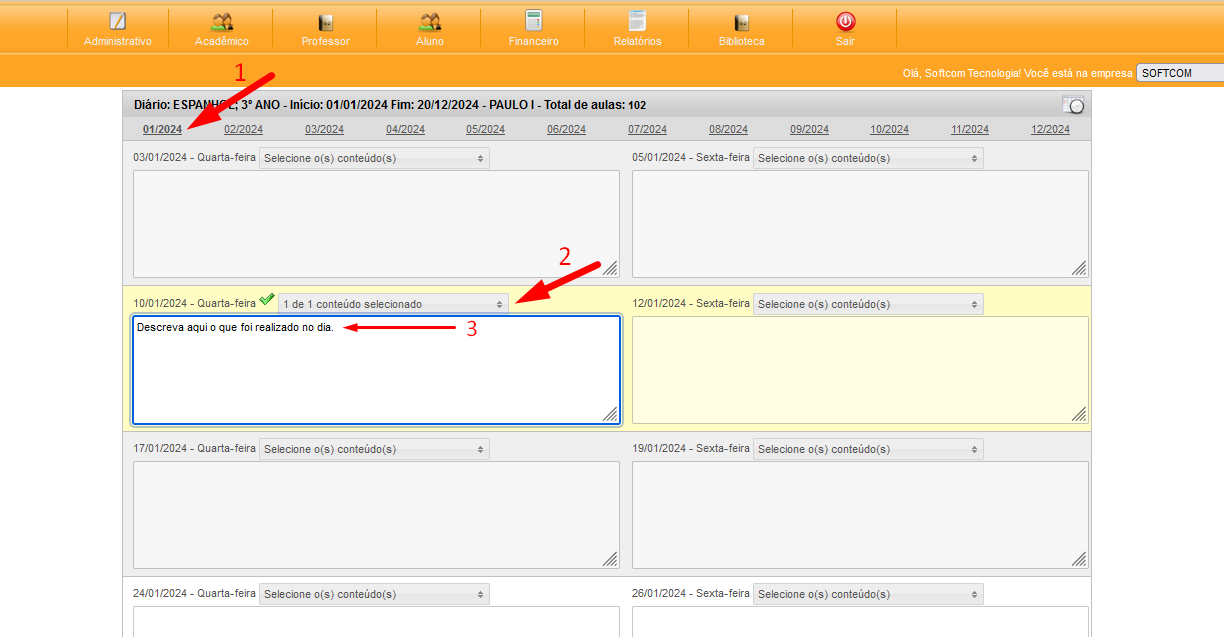The width and height of the screenshot is (1224, 637).
Task: Click the red Sair power icon
Action: click(845, 21)
